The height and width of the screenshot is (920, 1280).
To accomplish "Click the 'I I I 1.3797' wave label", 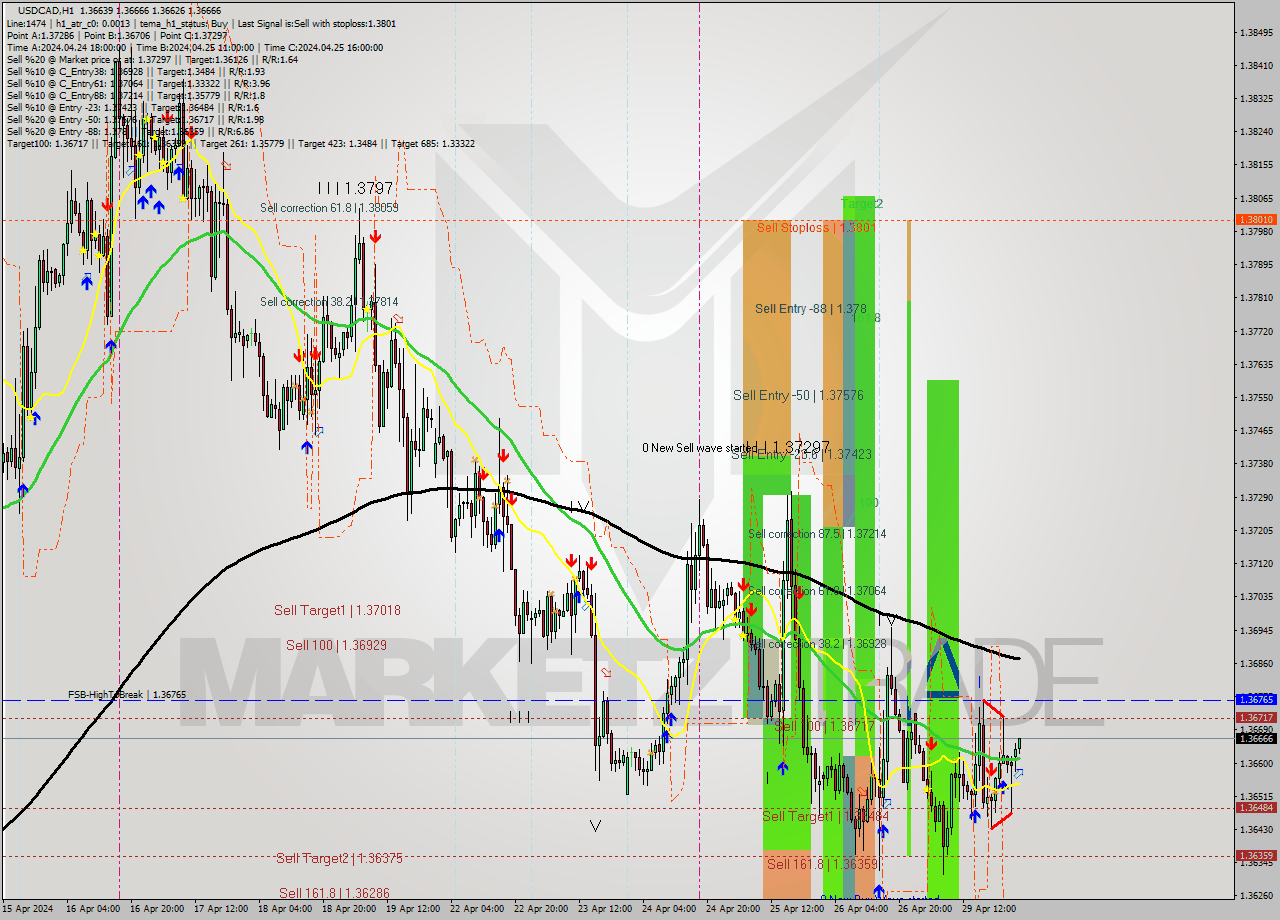I will pos(355,188).
